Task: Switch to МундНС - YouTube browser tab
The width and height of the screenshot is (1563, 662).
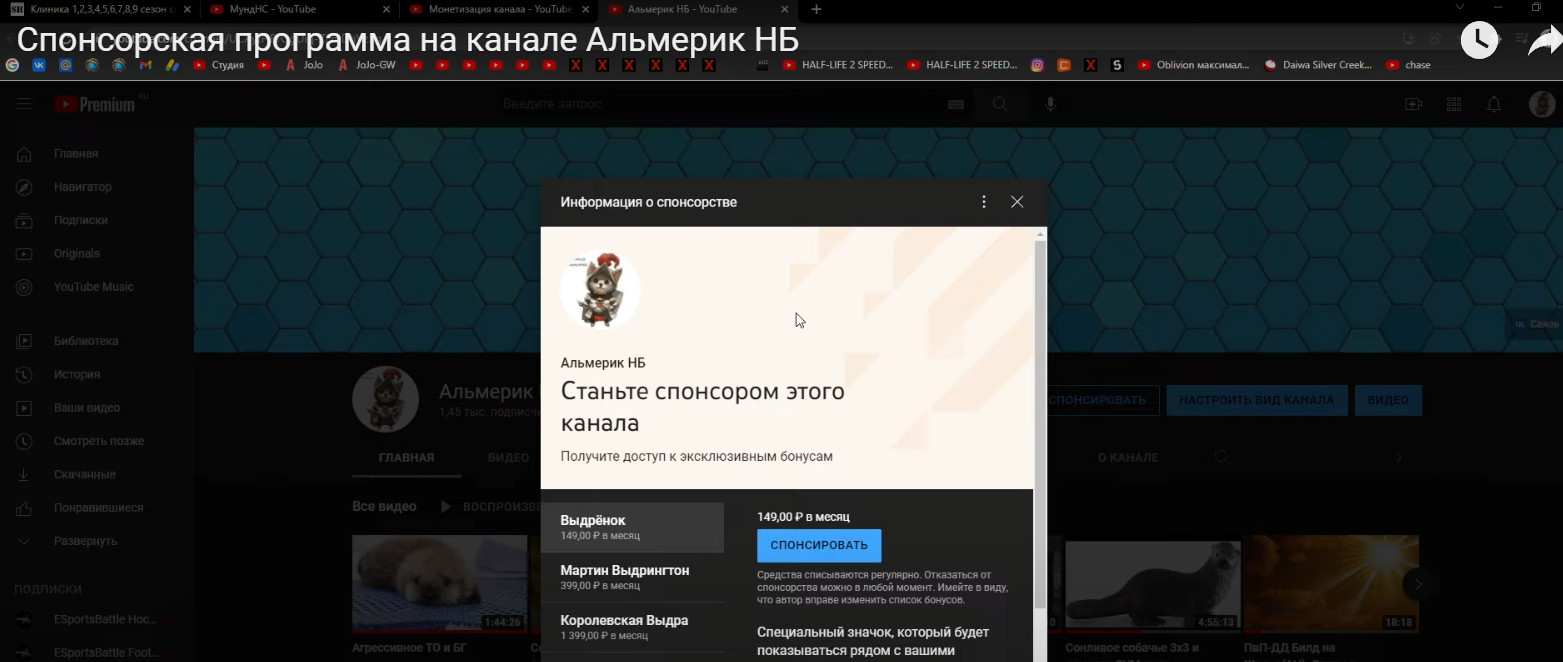Action: click(x=298, y=9)
